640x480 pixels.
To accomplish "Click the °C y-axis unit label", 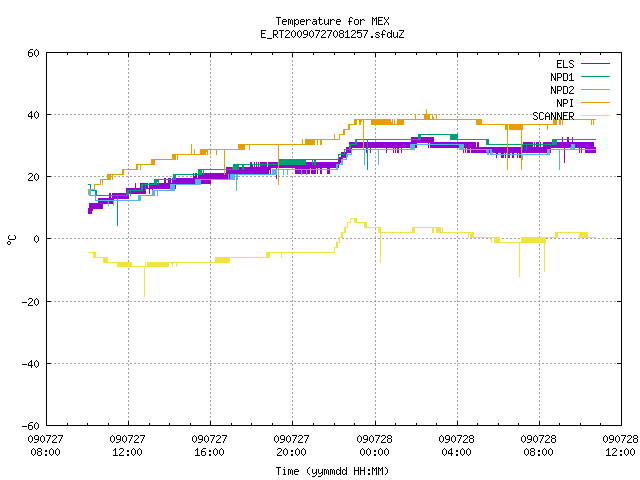I will coord(12,240).
